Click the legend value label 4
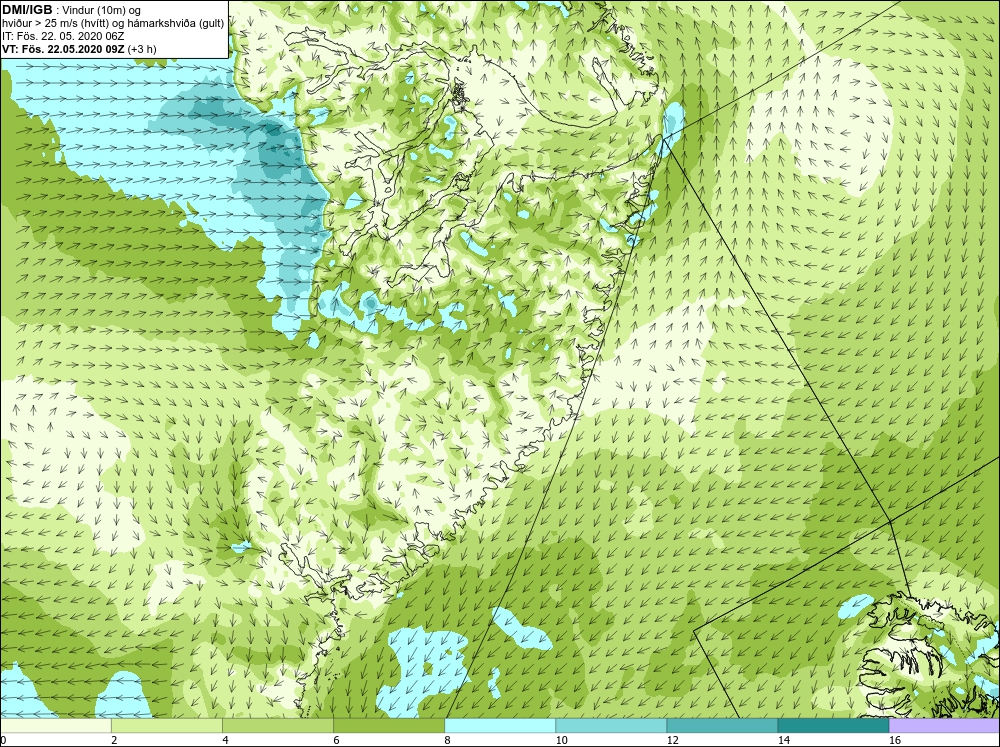Image resolution: width=1000 pixels, height=747 pixels. pos(225,740)
